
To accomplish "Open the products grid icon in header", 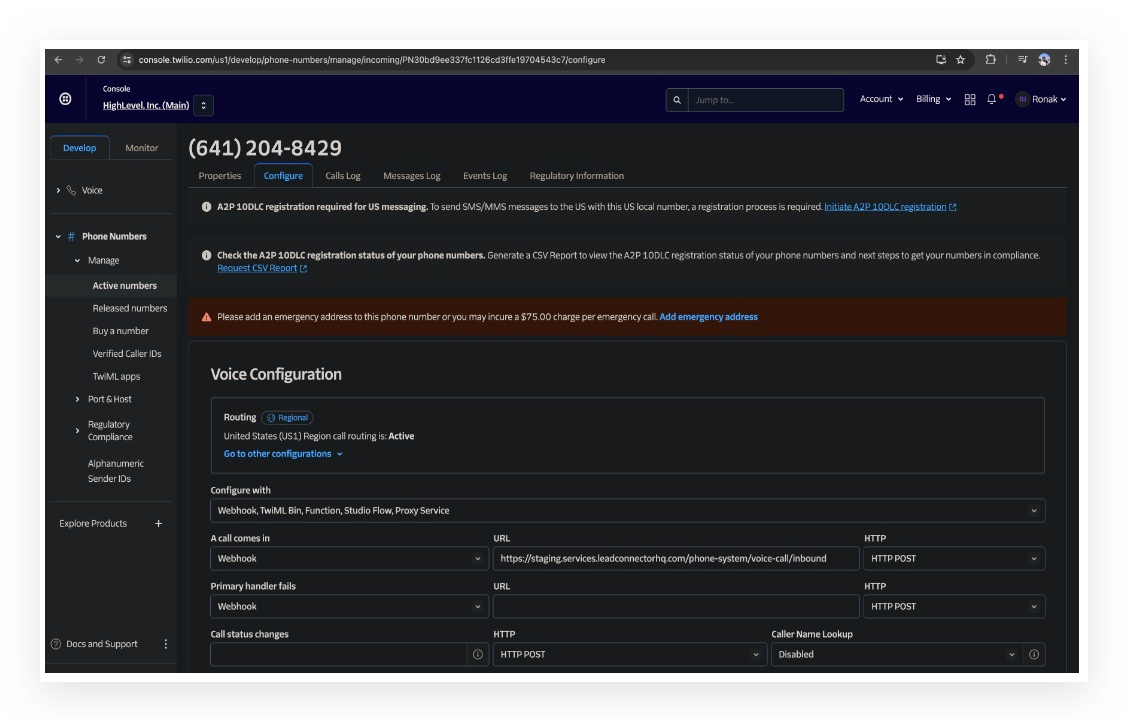I will pyautogui.click(x=970, y=99).
